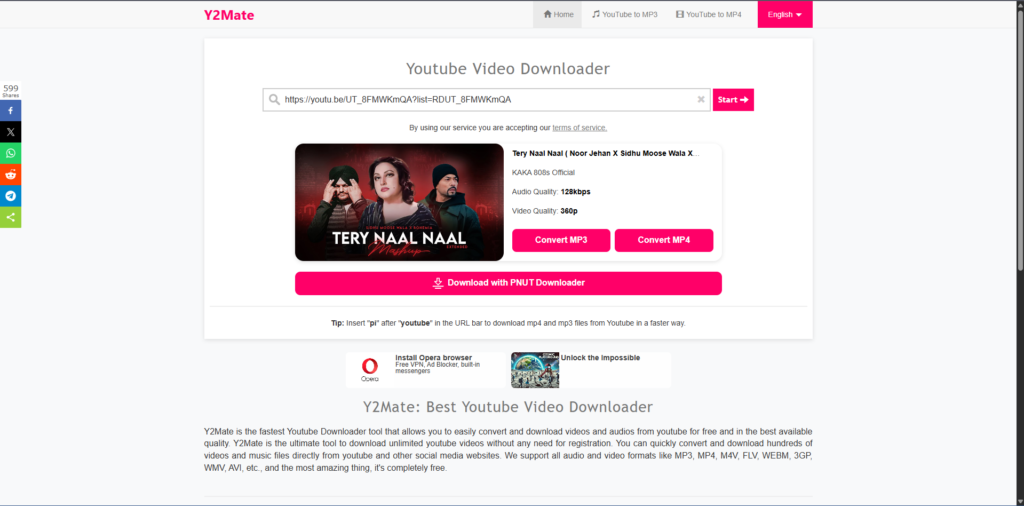Open the green general share icon

[x=10, y=217]
